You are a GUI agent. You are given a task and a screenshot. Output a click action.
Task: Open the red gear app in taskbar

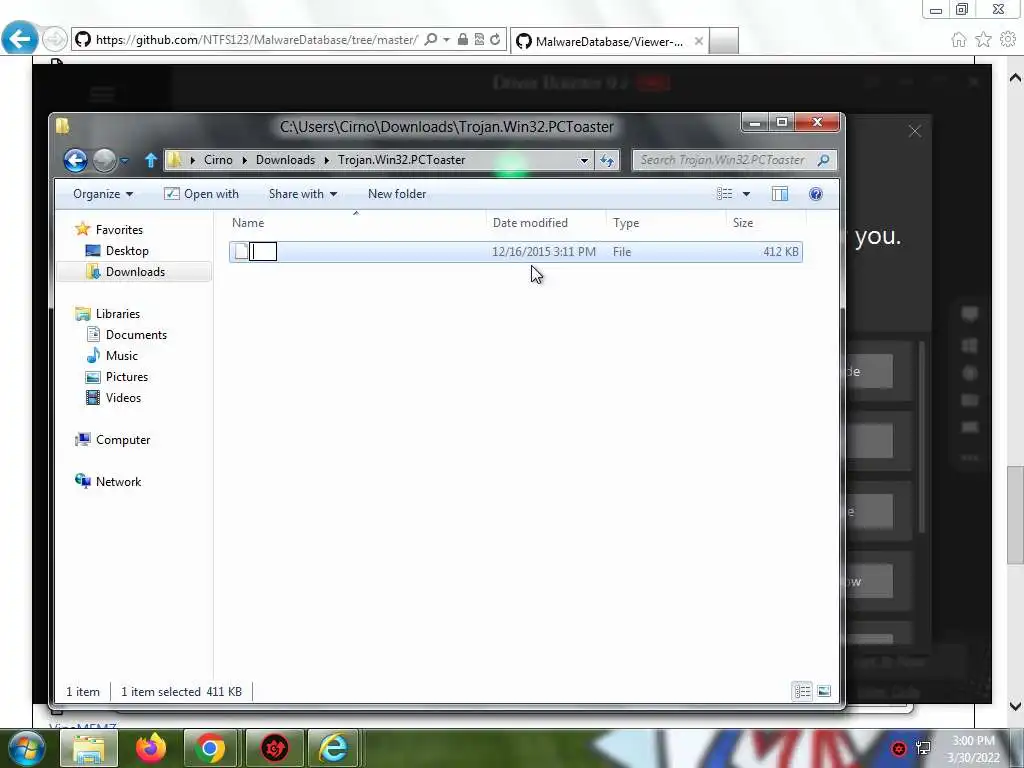tap(274, 748)
